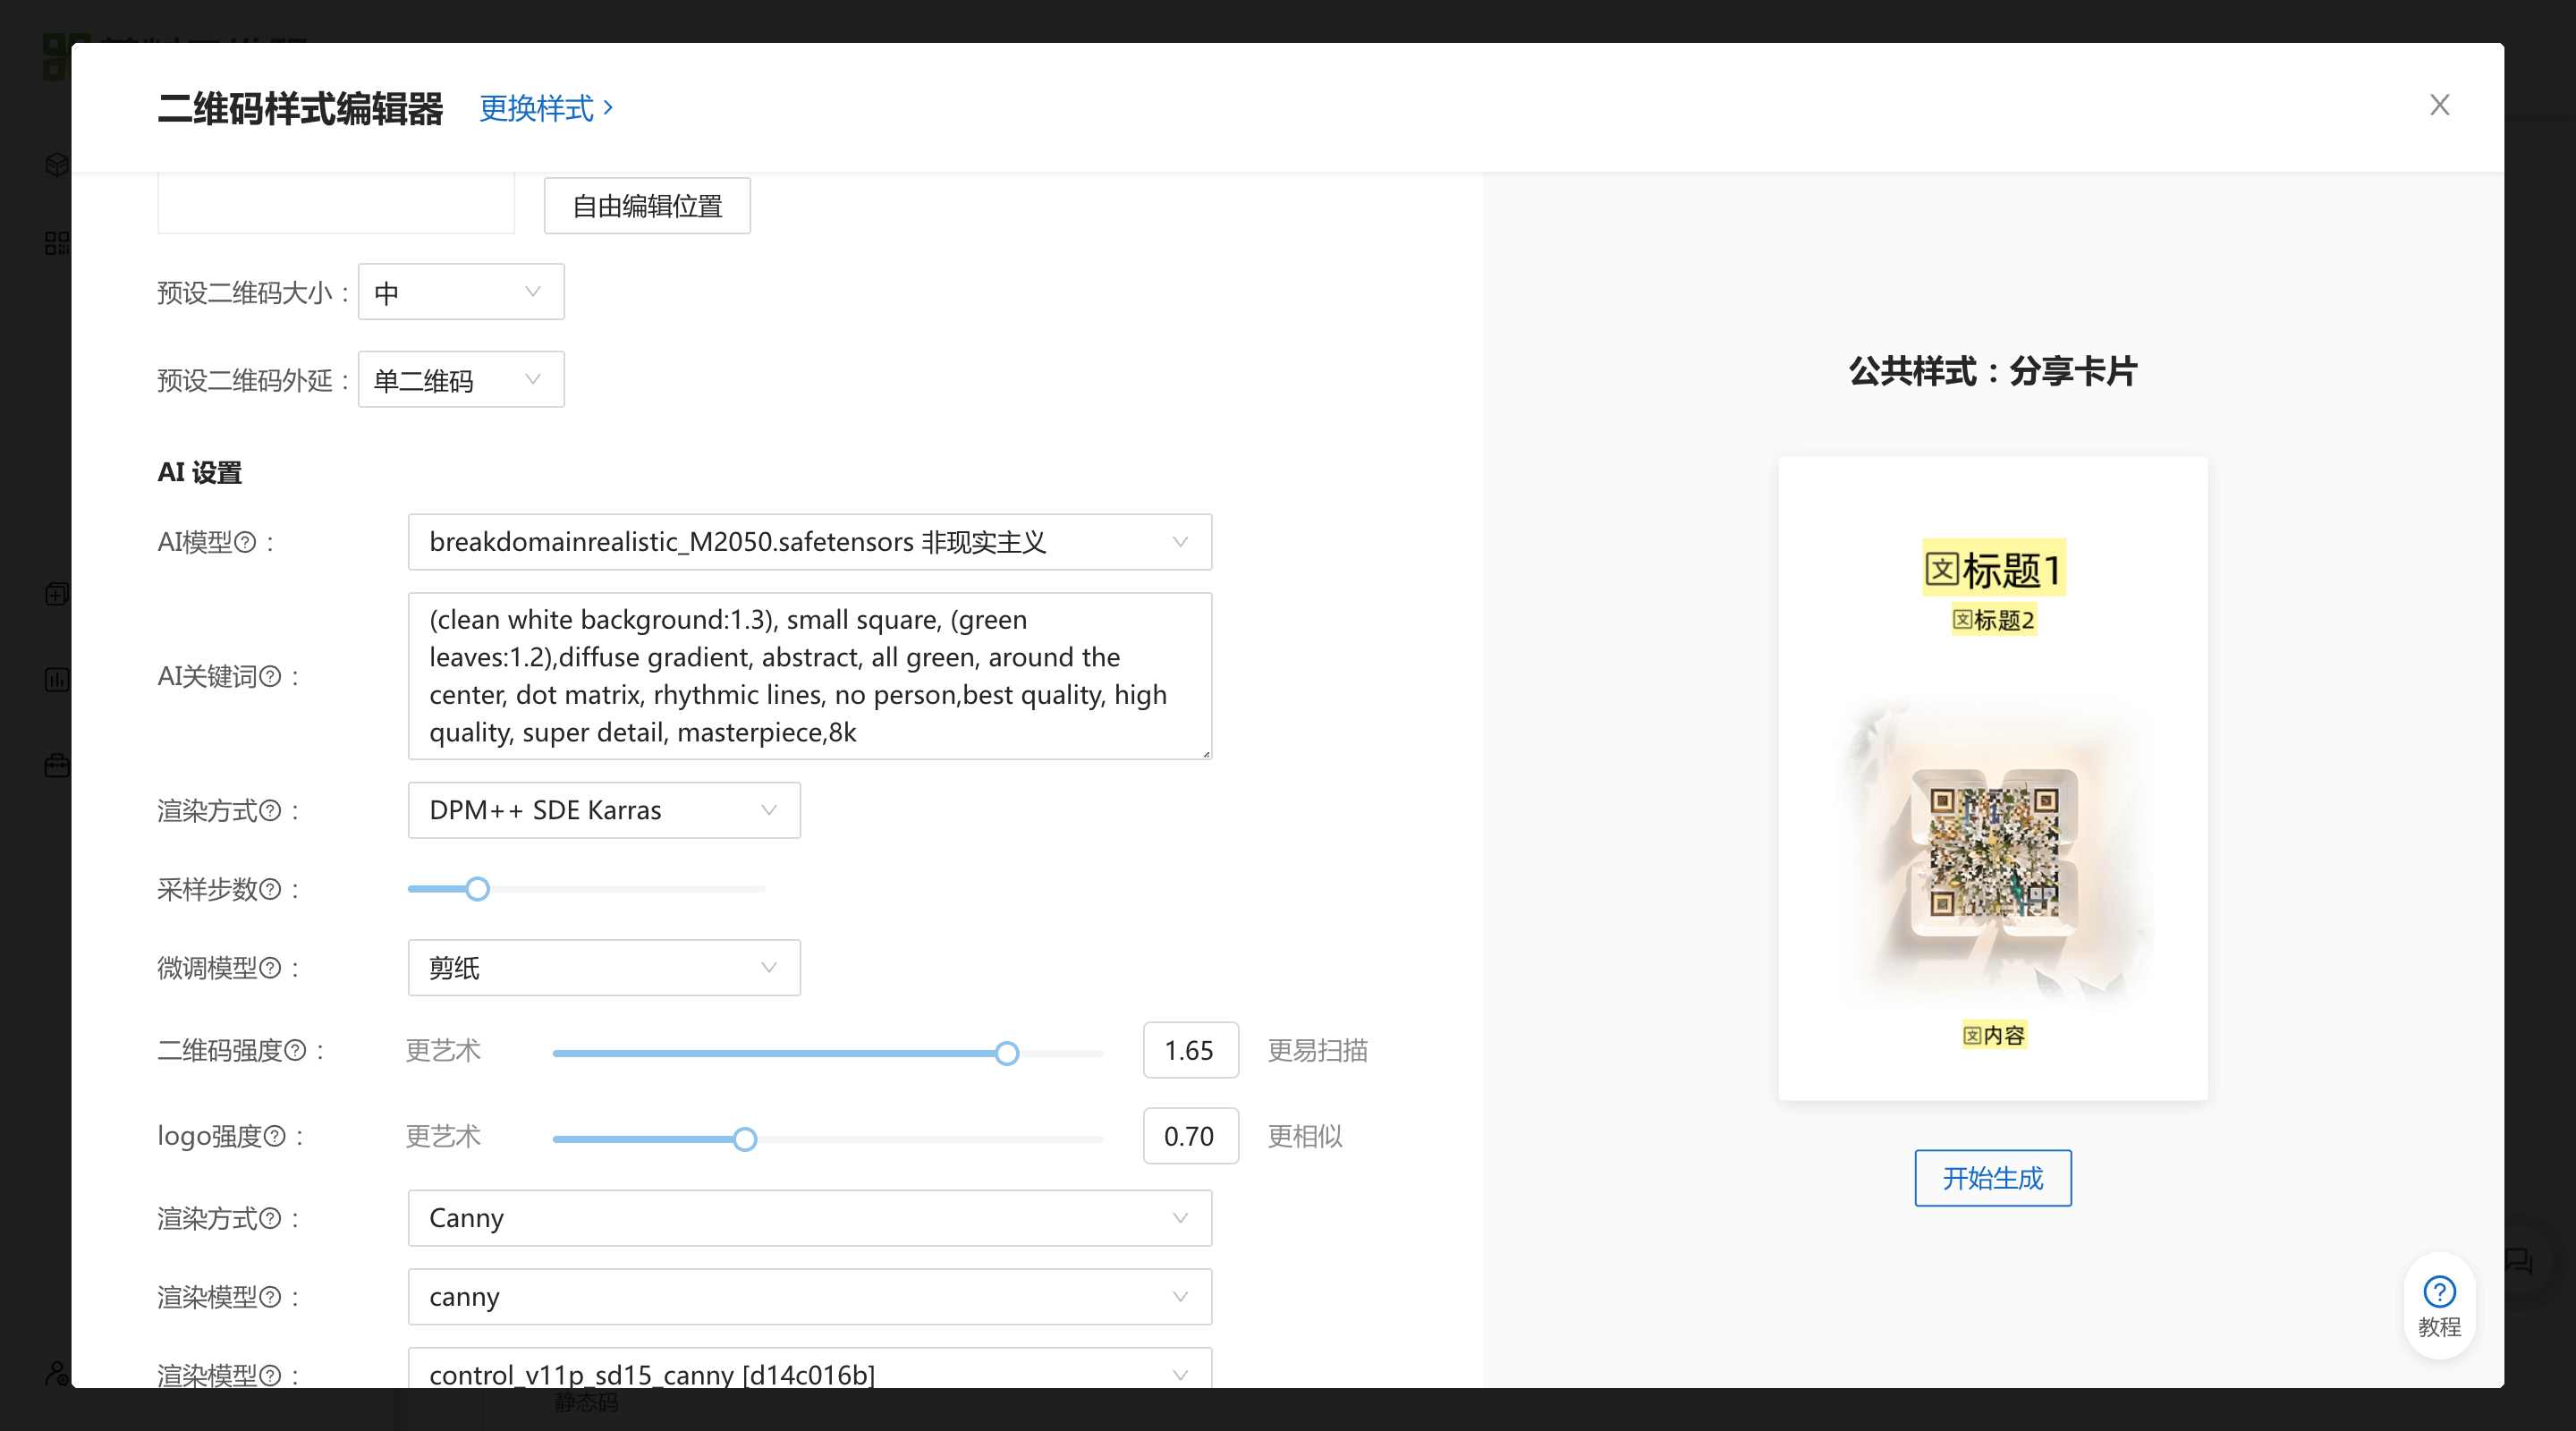Click inside the AI关键词 text area
This screenshot has height=1431, width=2576.
point(809,676)
